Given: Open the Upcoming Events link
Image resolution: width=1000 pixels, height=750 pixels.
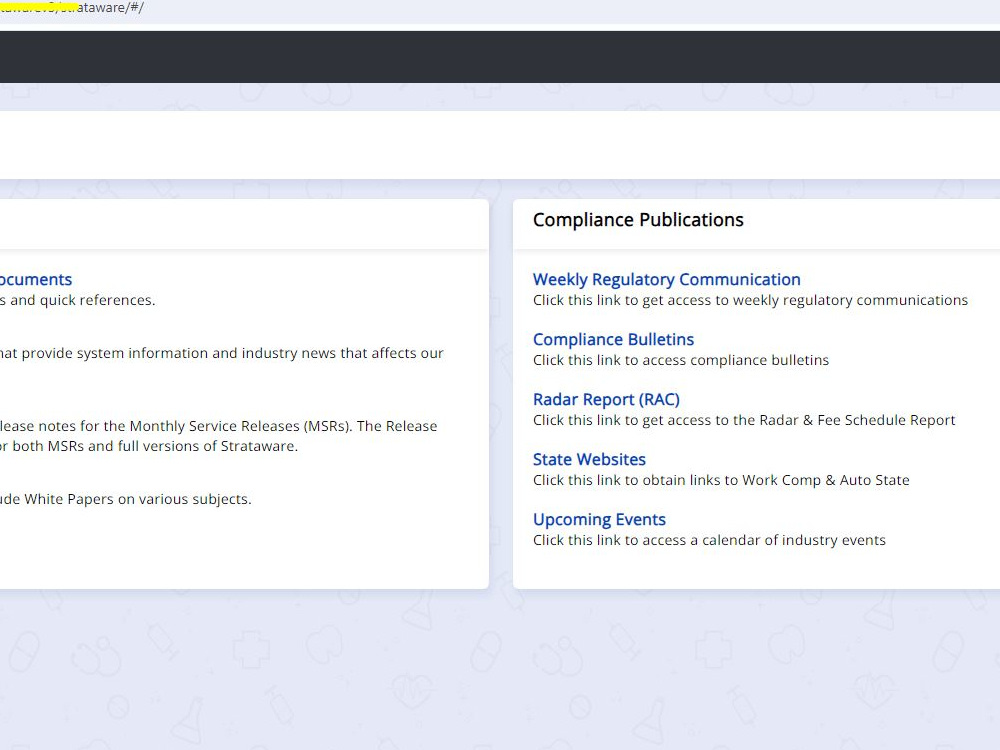Looking at the screenshot, I should 599,519.
